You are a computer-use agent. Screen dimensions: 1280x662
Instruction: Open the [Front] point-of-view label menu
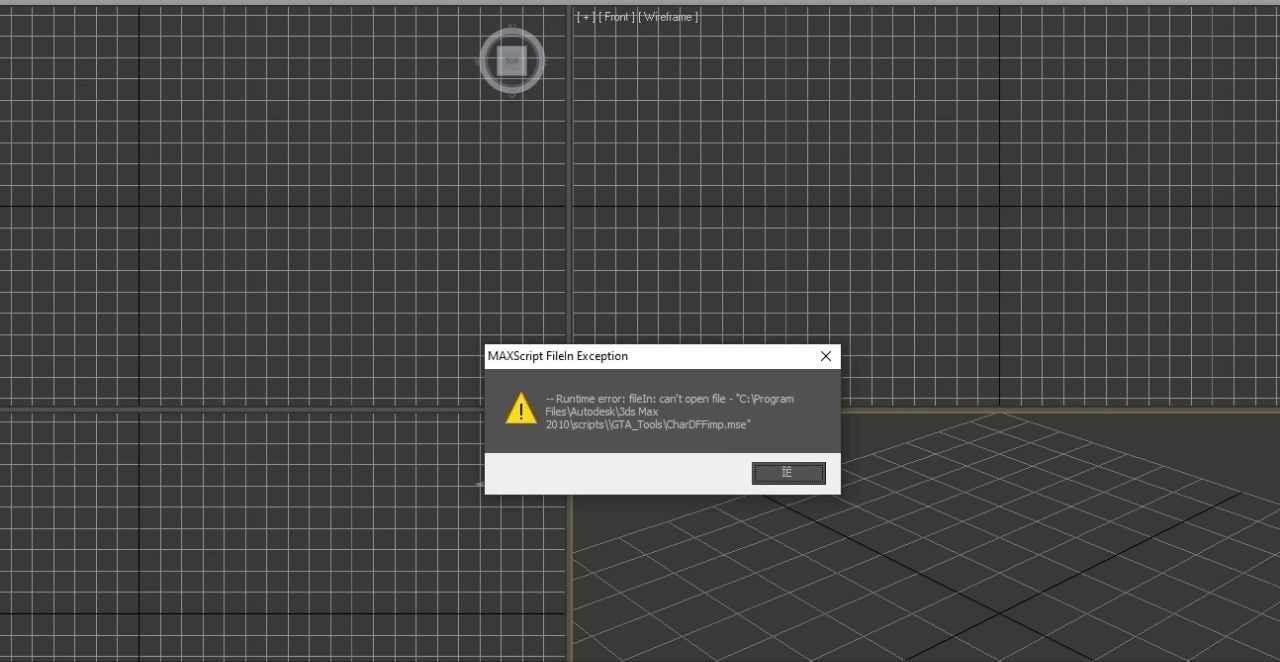(x=617, y=17)
